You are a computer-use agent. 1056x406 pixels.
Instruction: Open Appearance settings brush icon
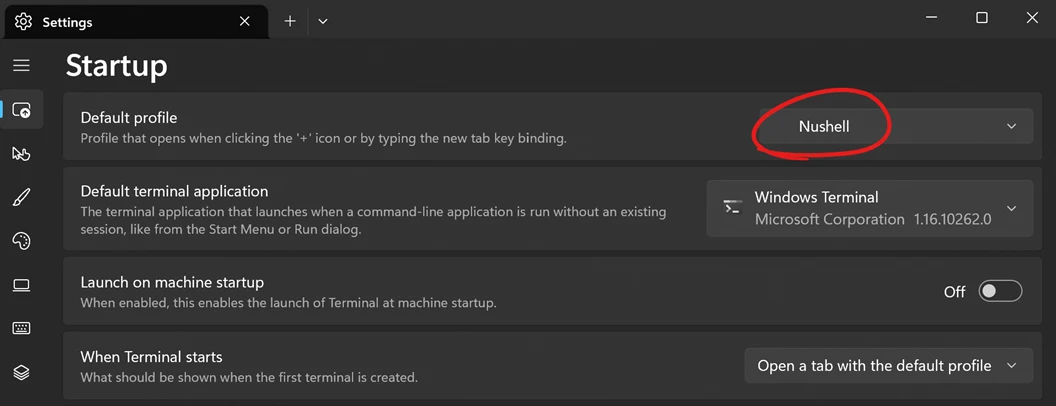(x=21, y=197)
